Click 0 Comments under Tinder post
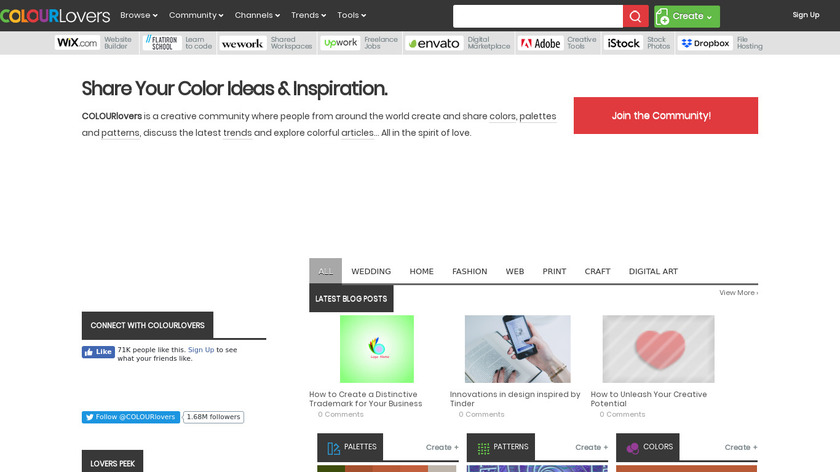 [x=481, y=414]
